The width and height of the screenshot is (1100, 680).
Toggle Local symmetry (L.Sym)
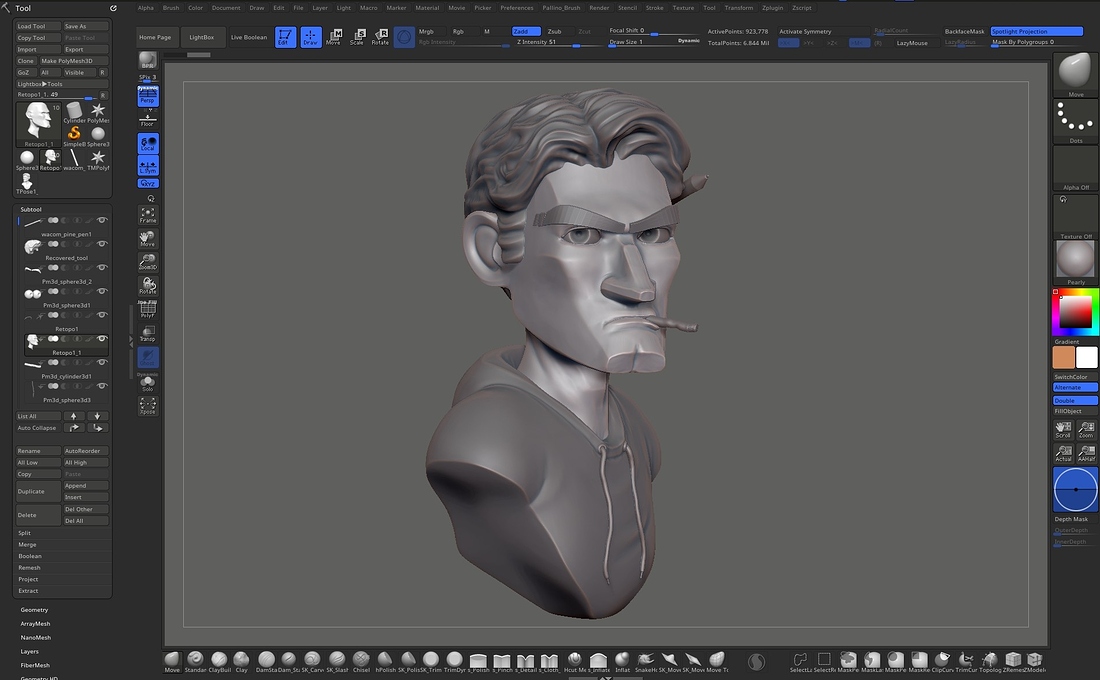(147, 166)
